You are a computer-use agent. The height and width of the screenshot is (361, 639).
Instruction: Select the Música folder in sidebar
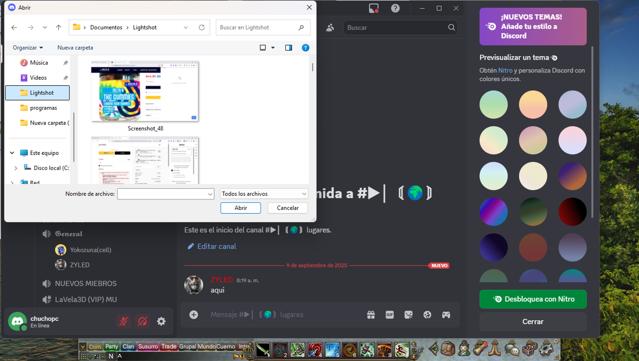tap(38, 62)
